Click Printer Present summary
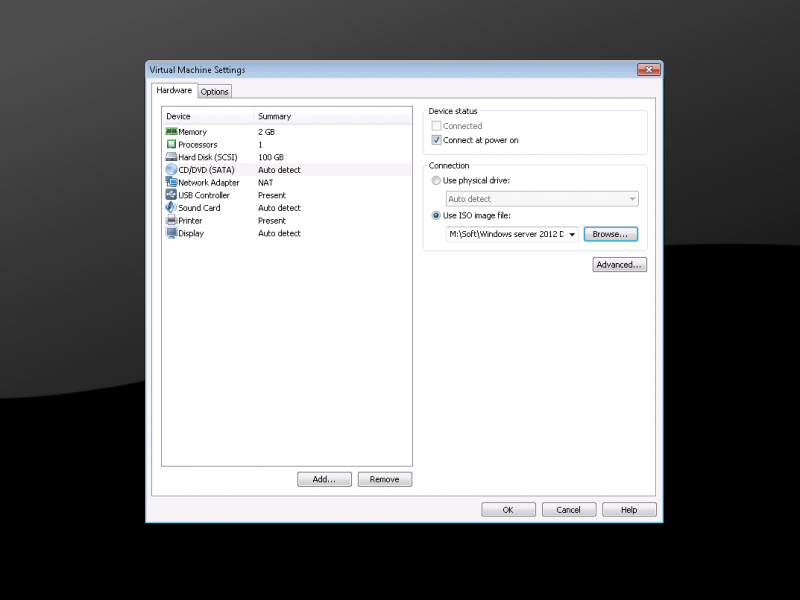The image size is (800, 600). [x=272, y=220]
